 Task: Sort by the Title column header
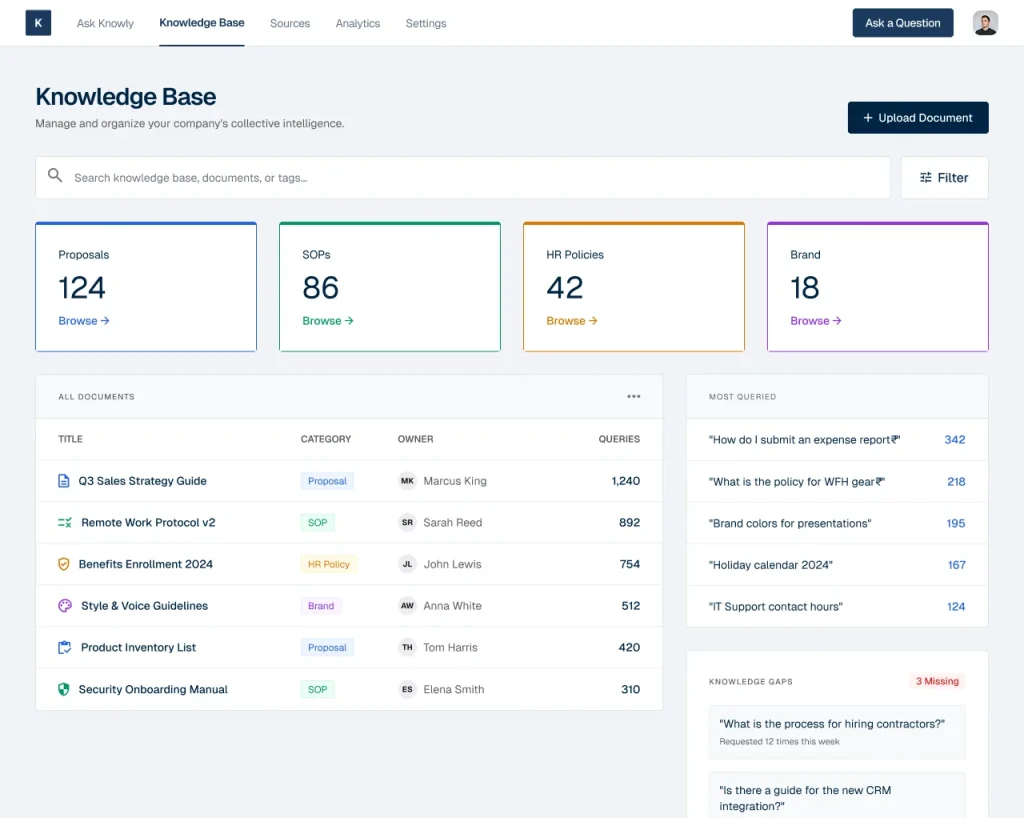[x=71, y=439]
